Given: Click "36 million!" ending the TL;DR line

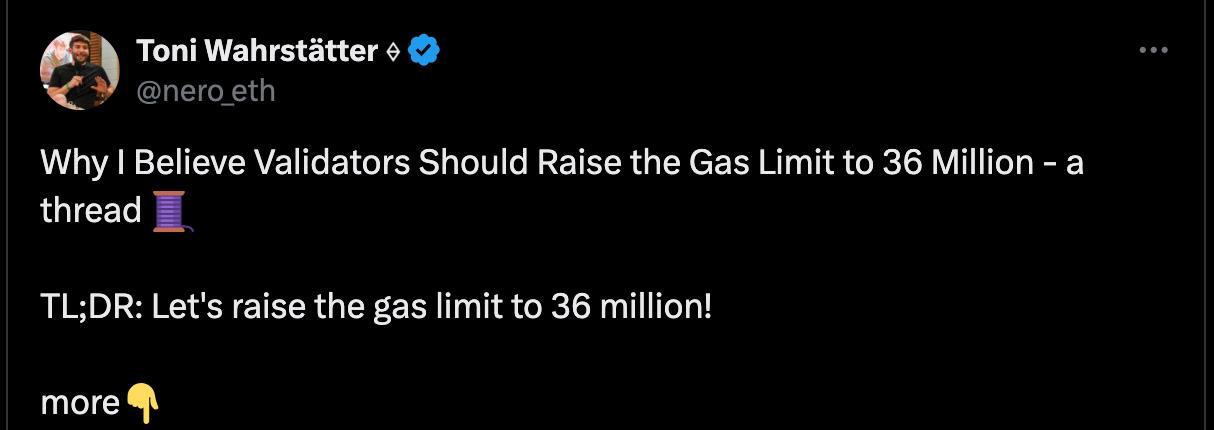Looking at the screenshot, I should pos(631,306).
